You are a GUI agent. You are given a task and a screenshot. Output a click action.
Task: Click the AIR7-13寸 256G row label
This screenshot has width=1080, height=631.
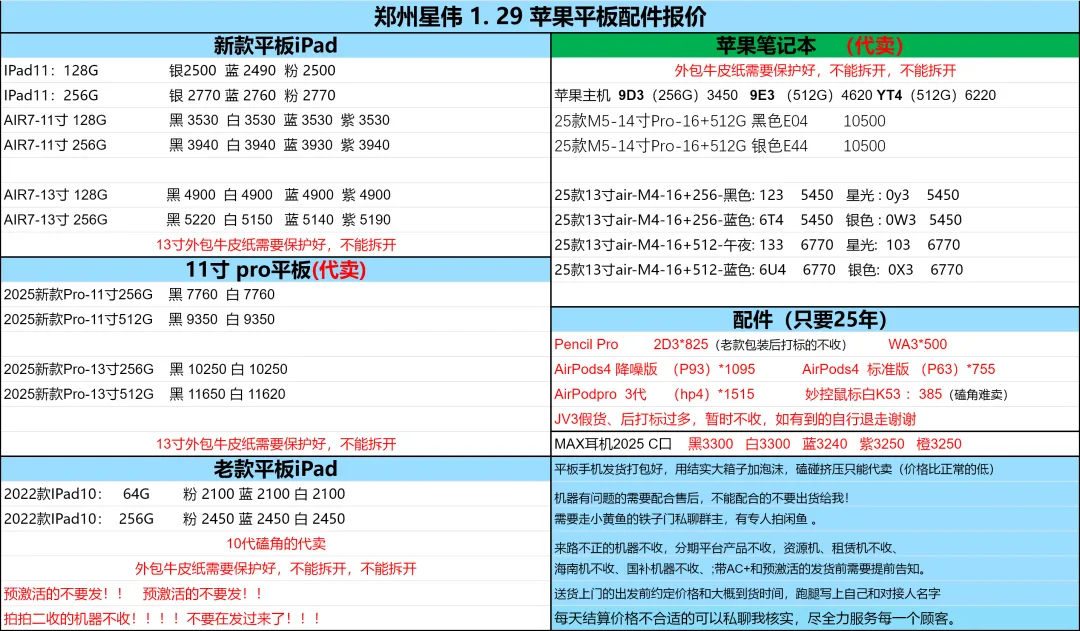pos(56,220)
